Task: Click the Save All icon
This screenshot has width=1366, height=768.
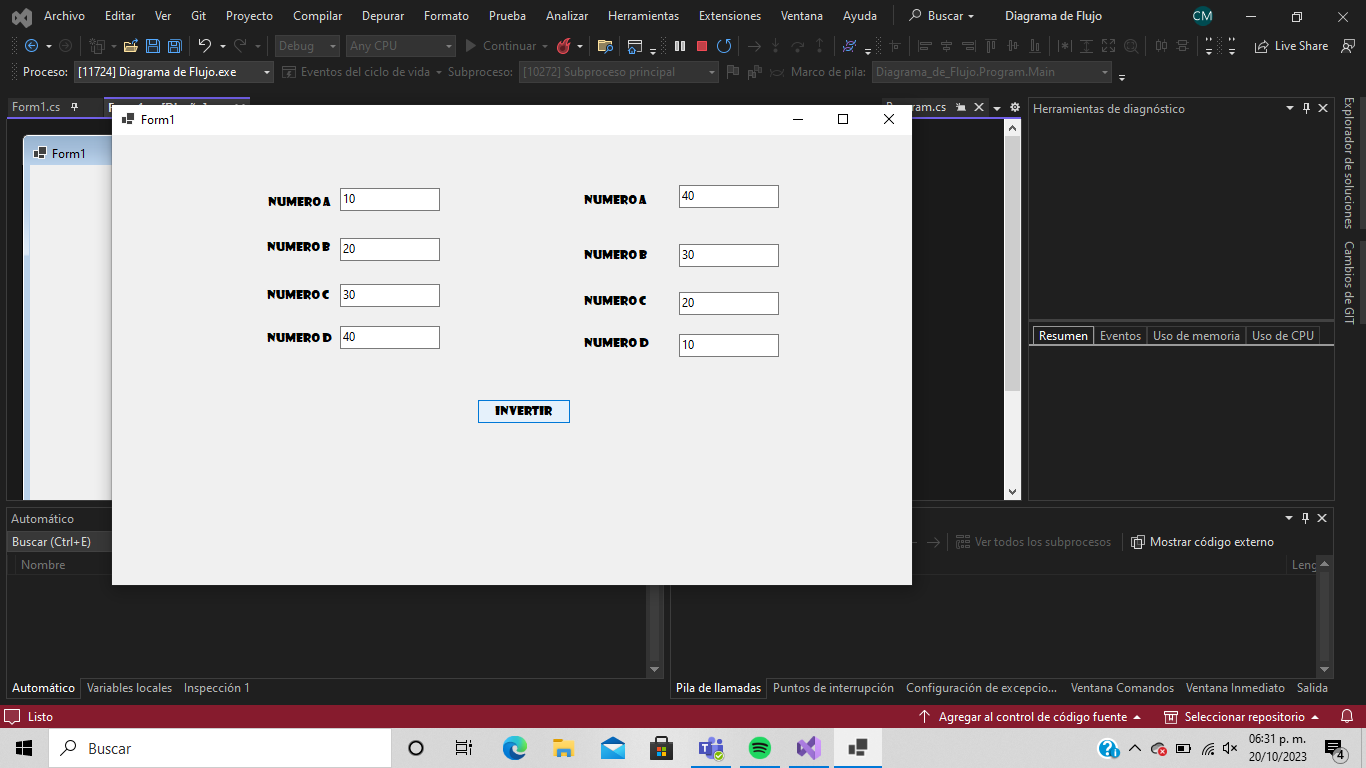Action: (x=174, y=45)
